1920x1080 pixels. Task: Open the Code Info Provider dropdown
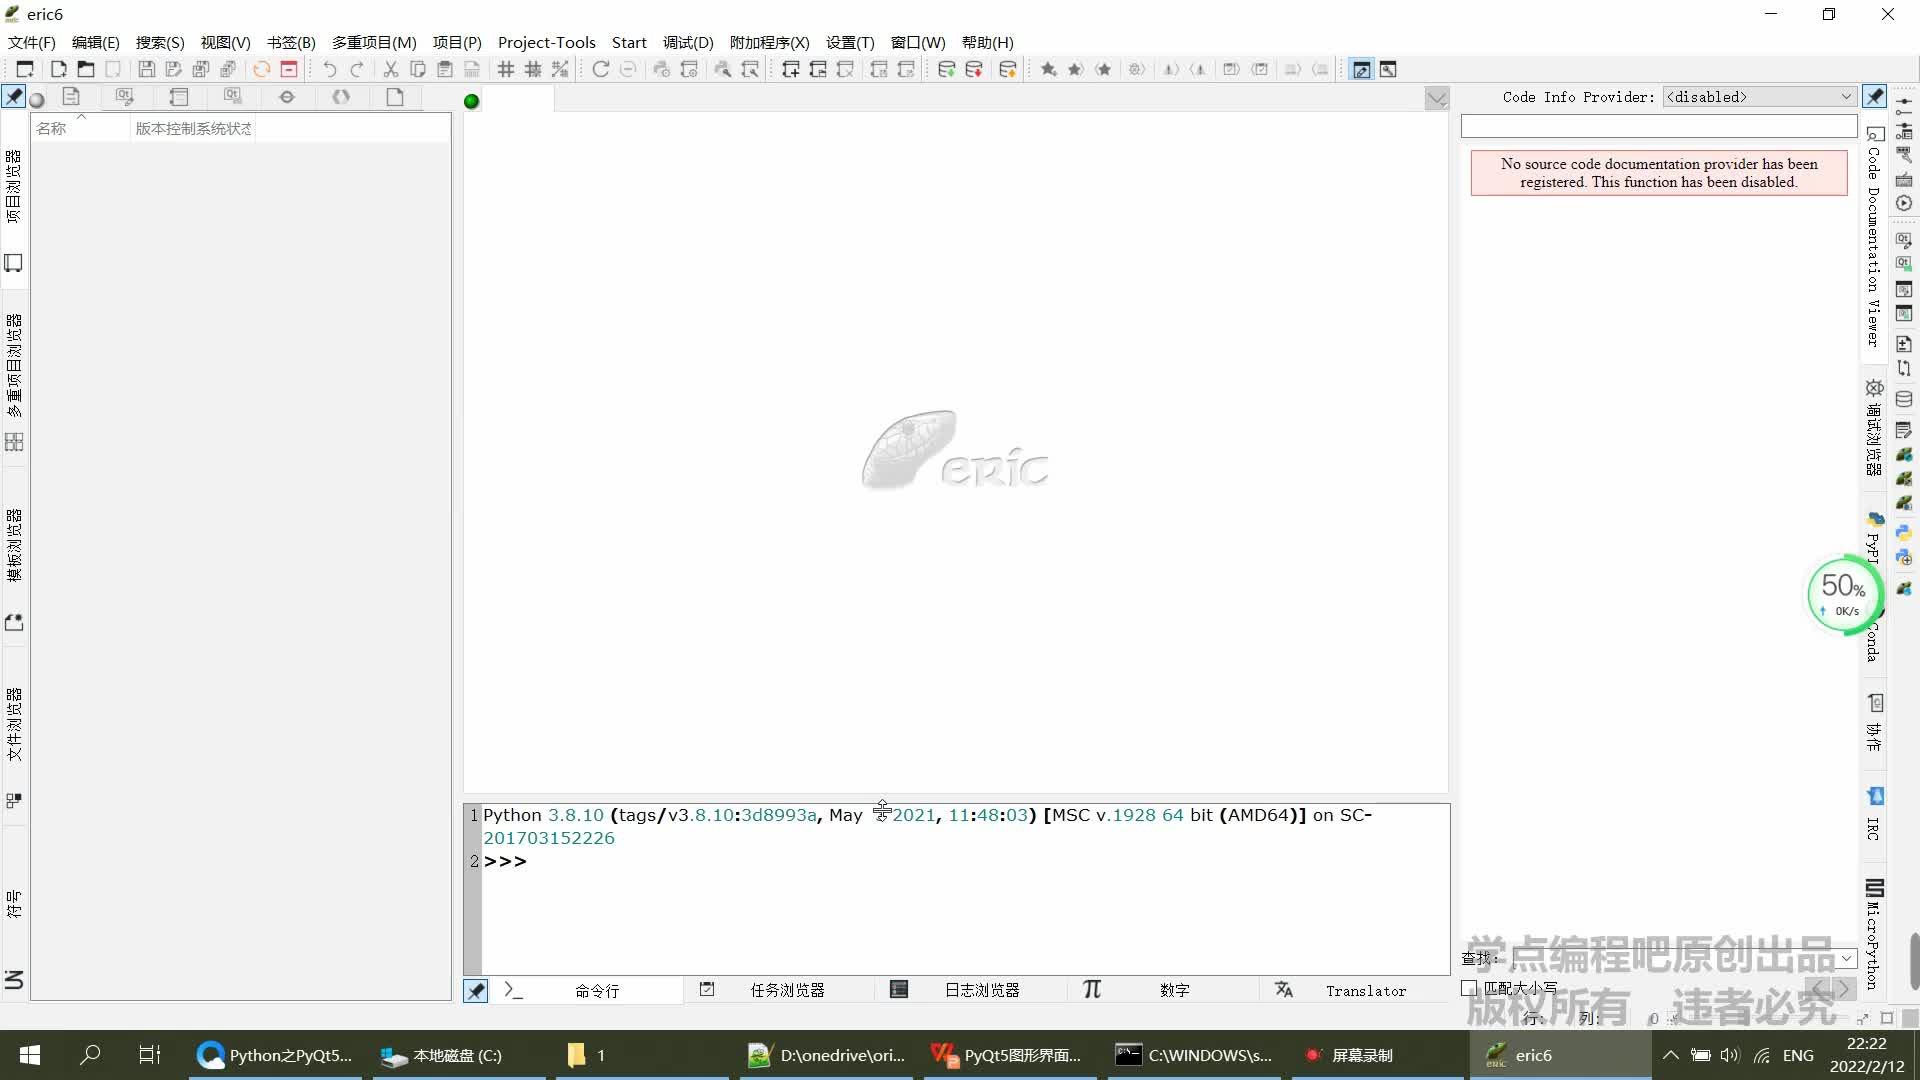coord(1759,97)
